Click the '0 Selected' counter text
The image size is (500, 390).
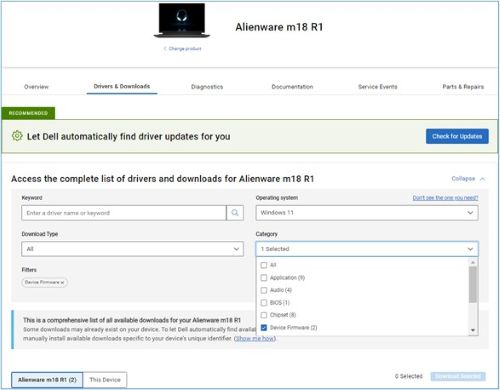point(409,376)
